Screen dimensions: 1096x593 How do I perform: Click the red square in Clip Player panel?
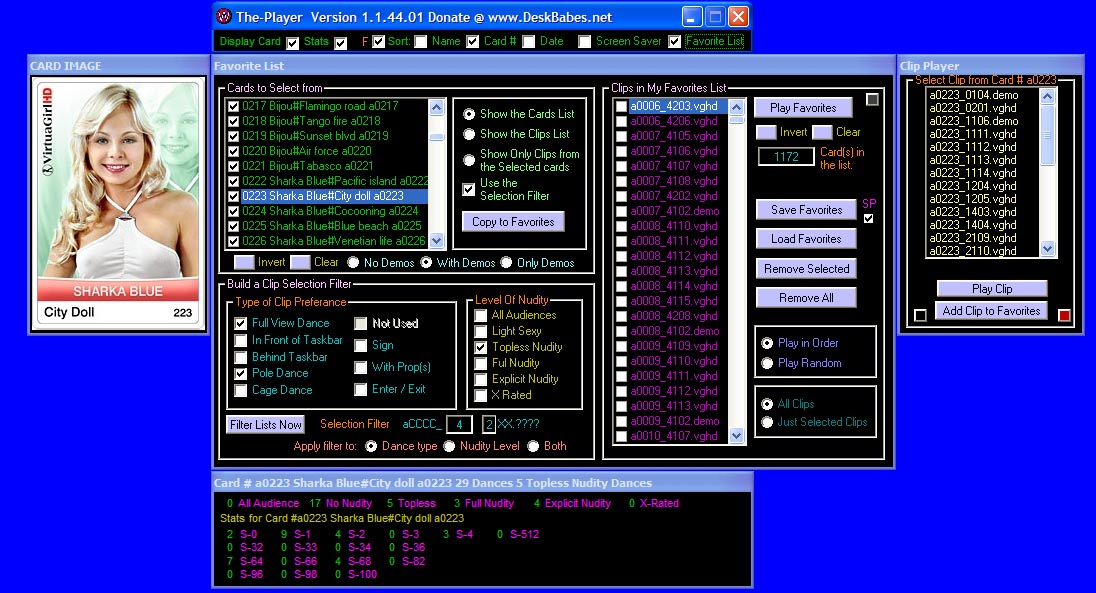pos(1064,316)
